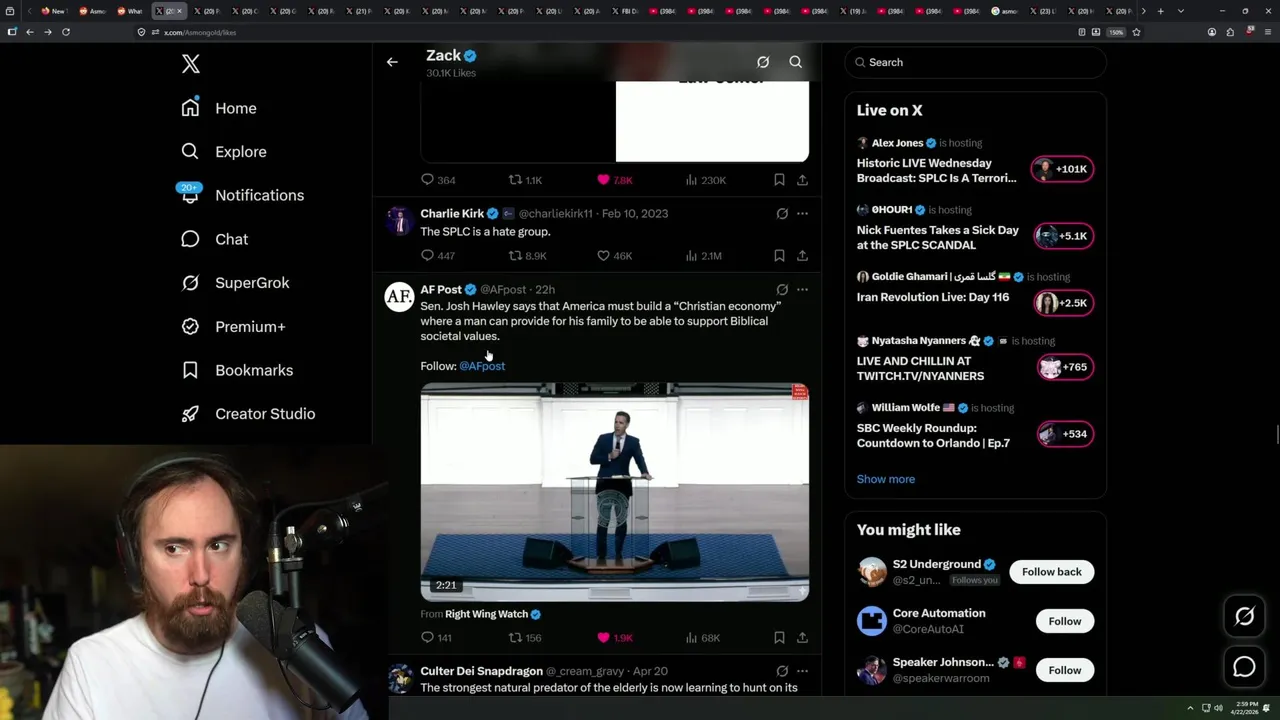
Task: Click Grok icon on Culter Dei Snapdragon post
Action: [x=782, y=672]
